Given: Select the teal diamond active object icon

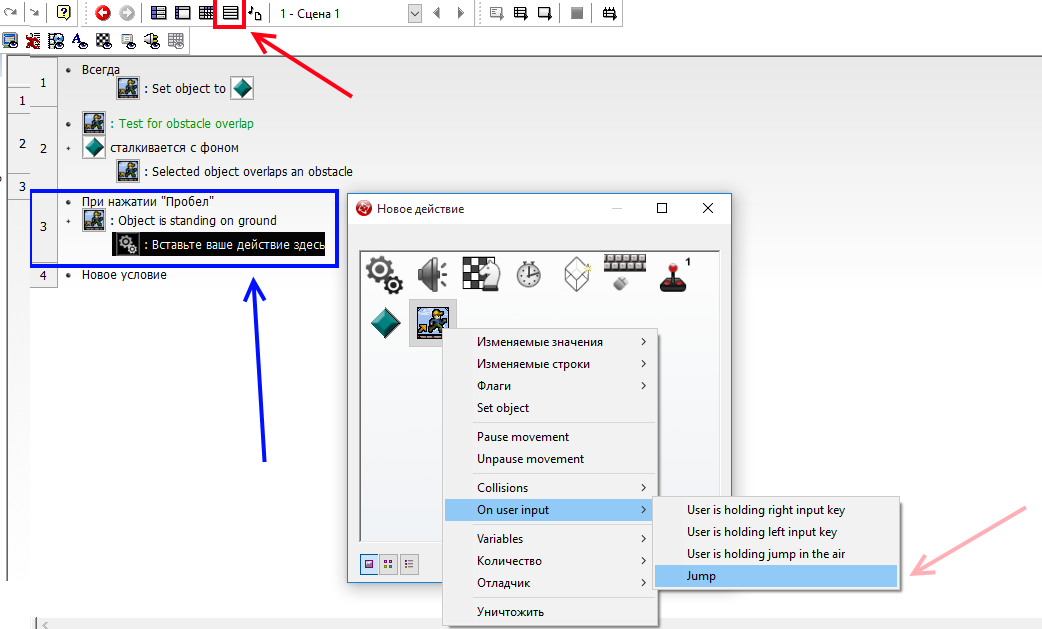Looking at the screenshot, I should [x=385, y=322].
